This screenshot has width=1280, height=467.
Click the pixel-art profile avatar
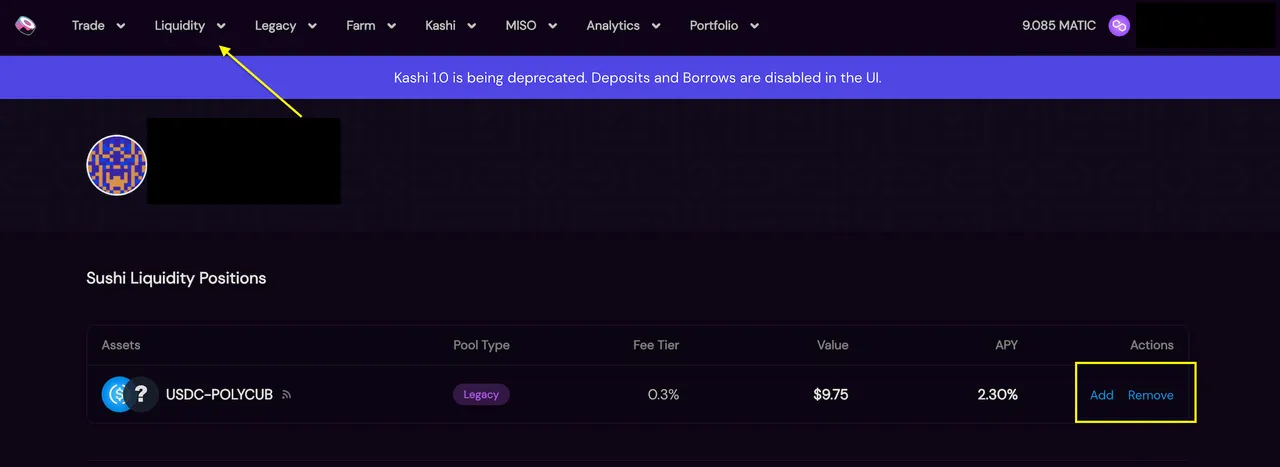(x=117, y=165)
